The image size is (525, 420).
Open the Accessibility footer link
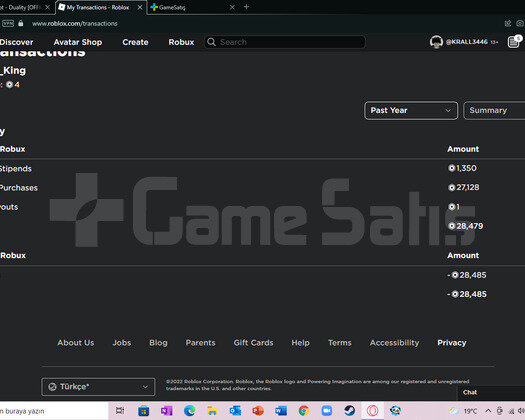pyautogui.click(x=394, y=343)
